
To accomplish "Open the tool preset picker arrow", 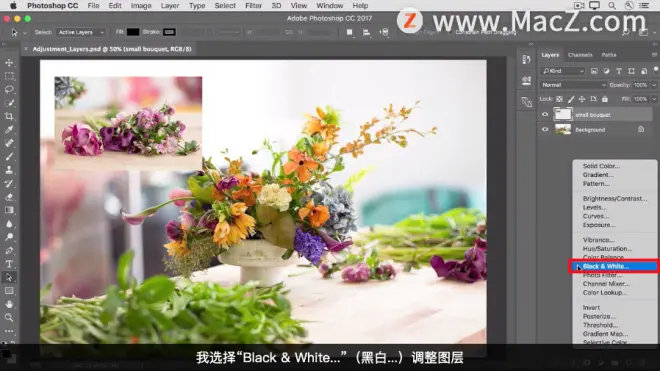I will [24, 32].
